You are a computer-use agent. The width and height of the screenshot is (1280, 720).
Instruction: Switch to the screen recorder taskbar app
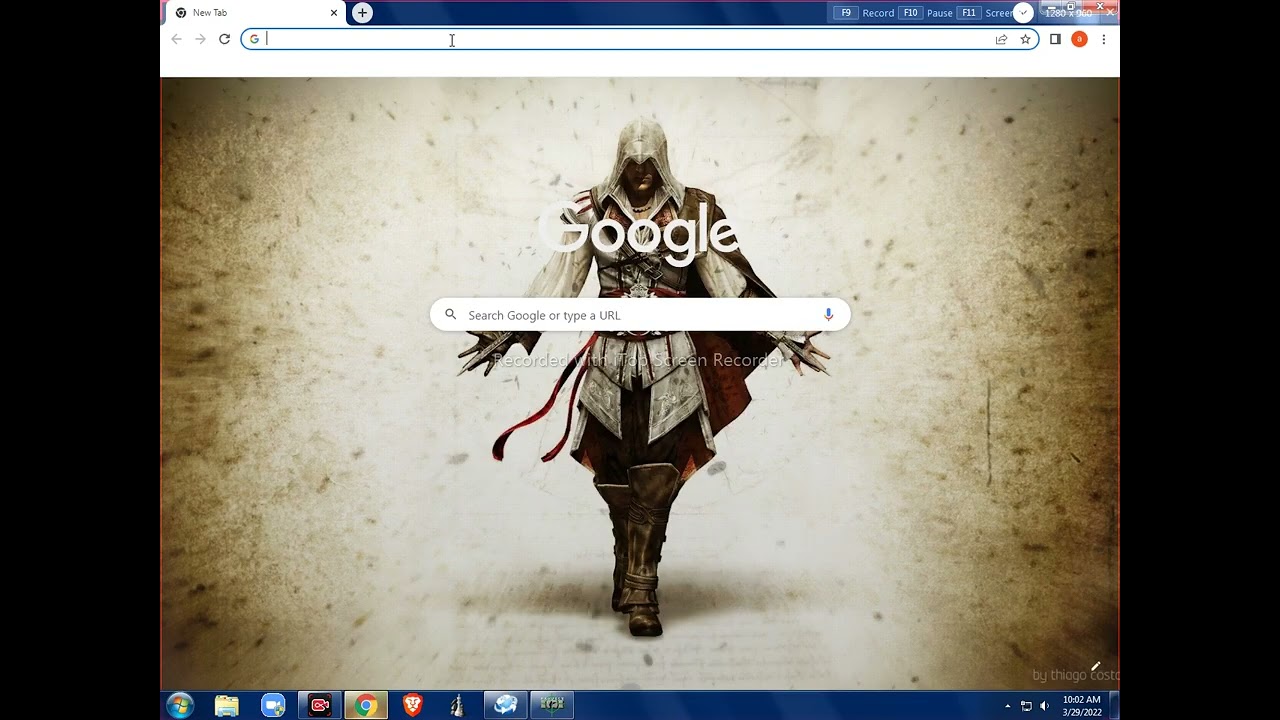point(320,706)
